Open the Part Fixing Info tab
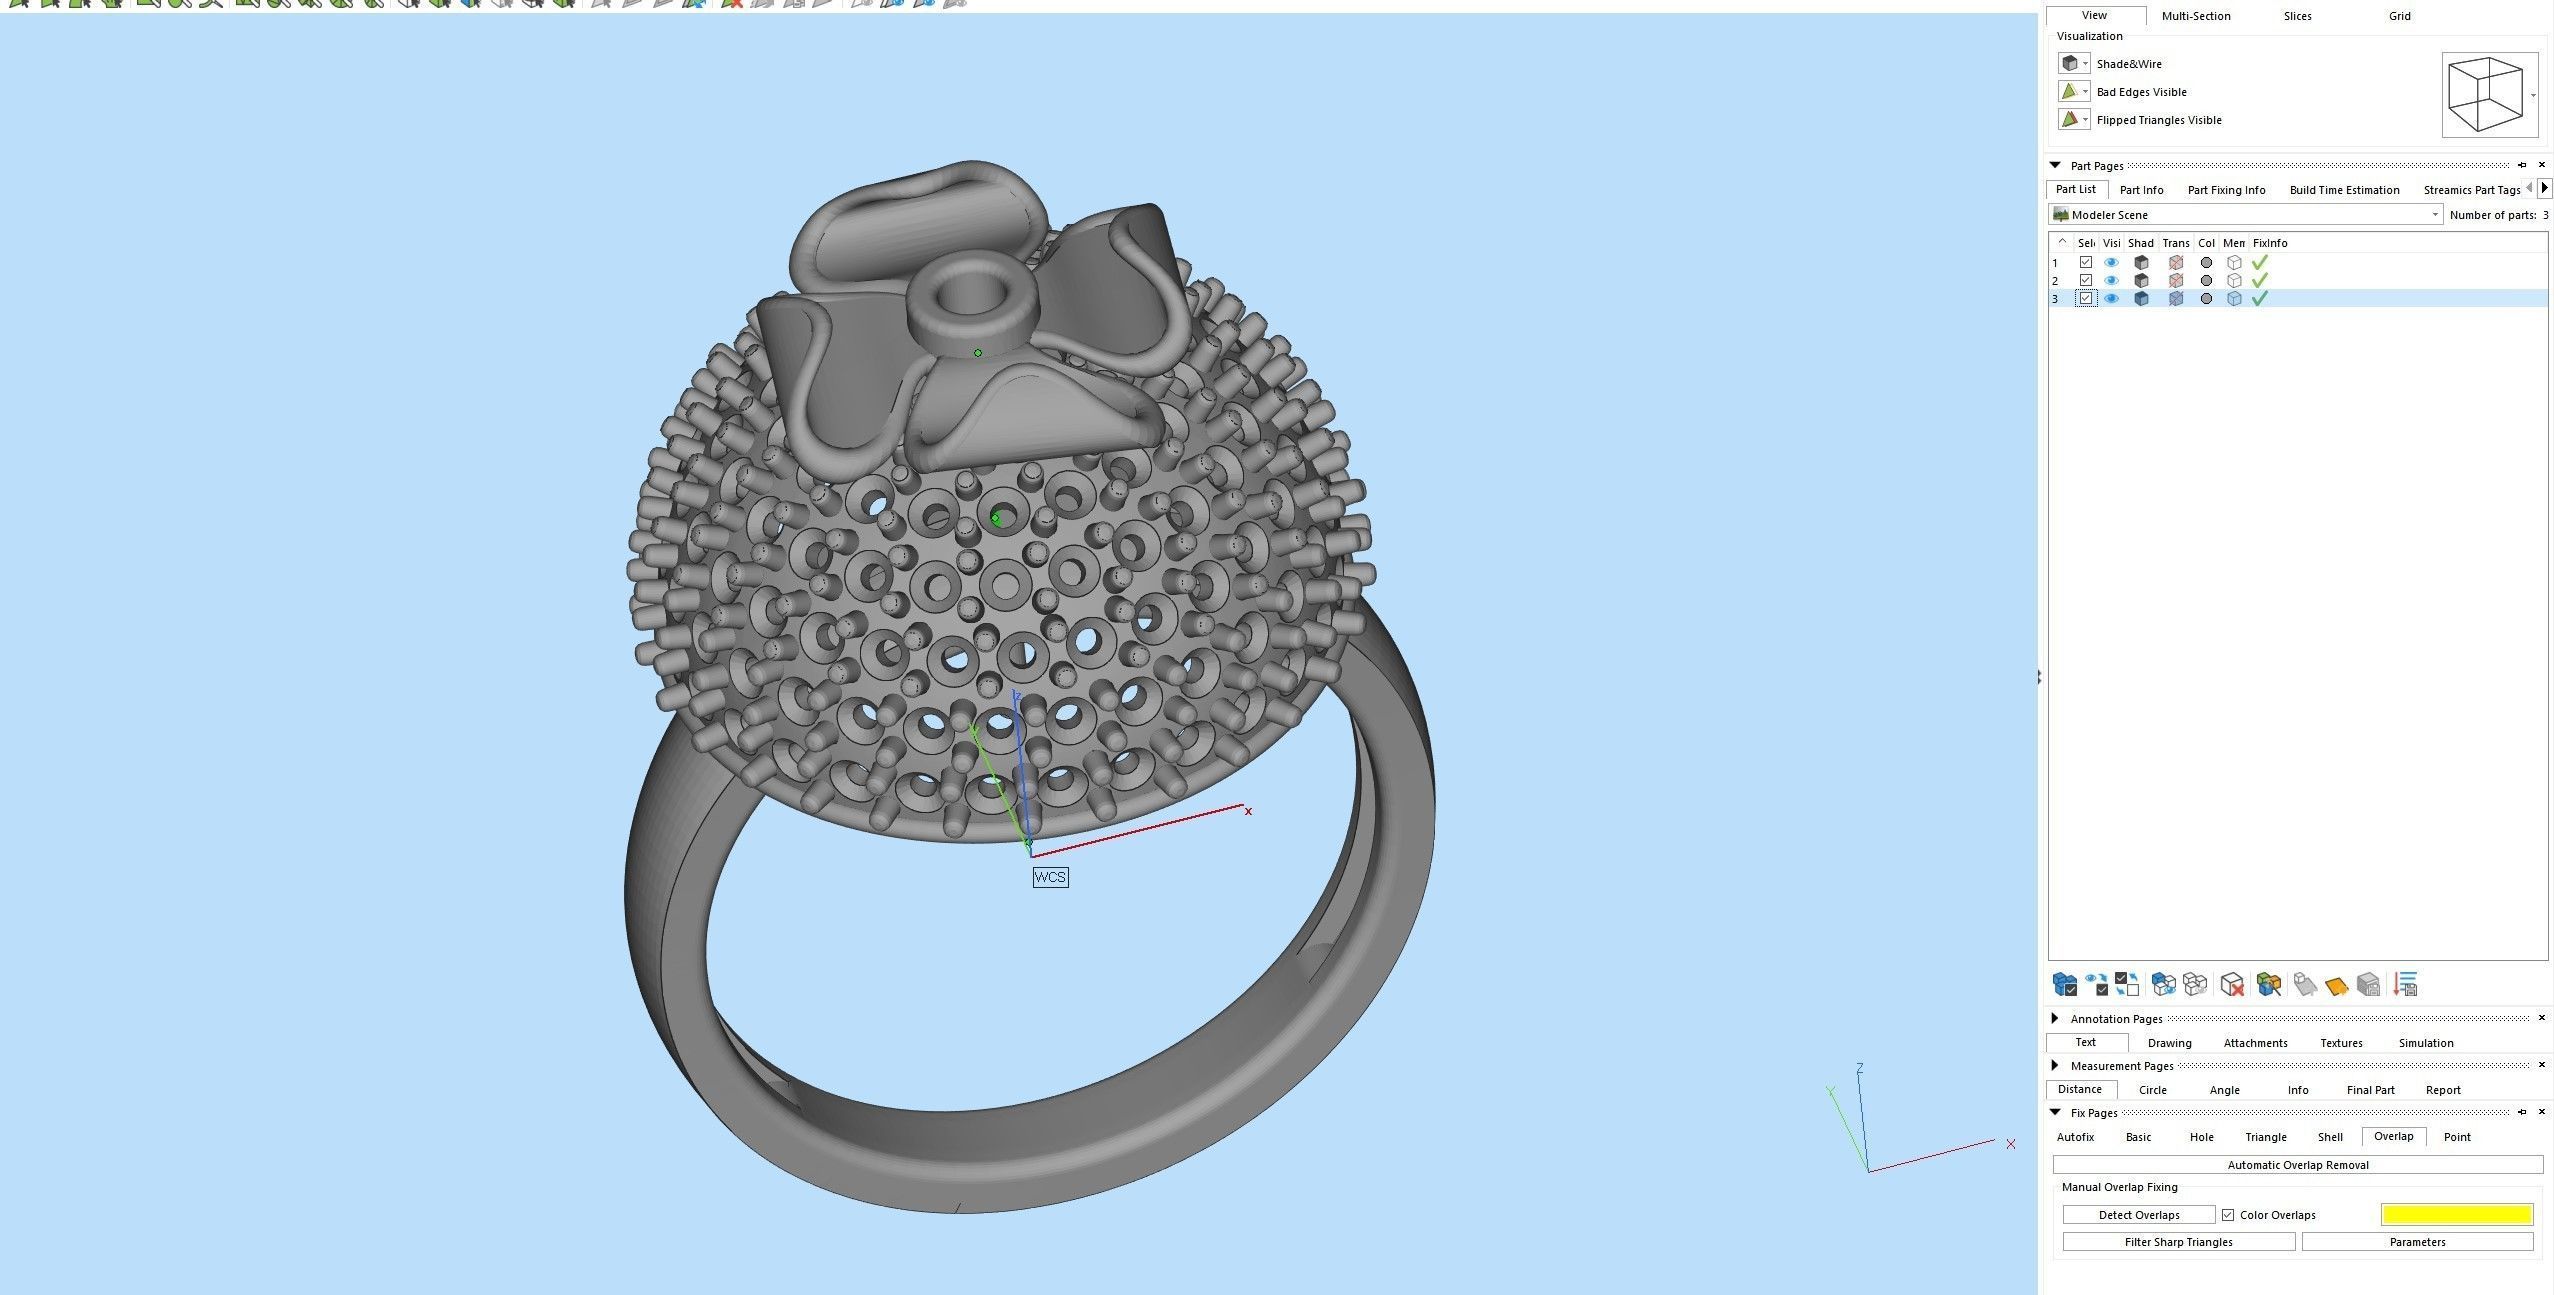The width and height of the screenshot is (2554, 1295). click(x=2226, y=190)
